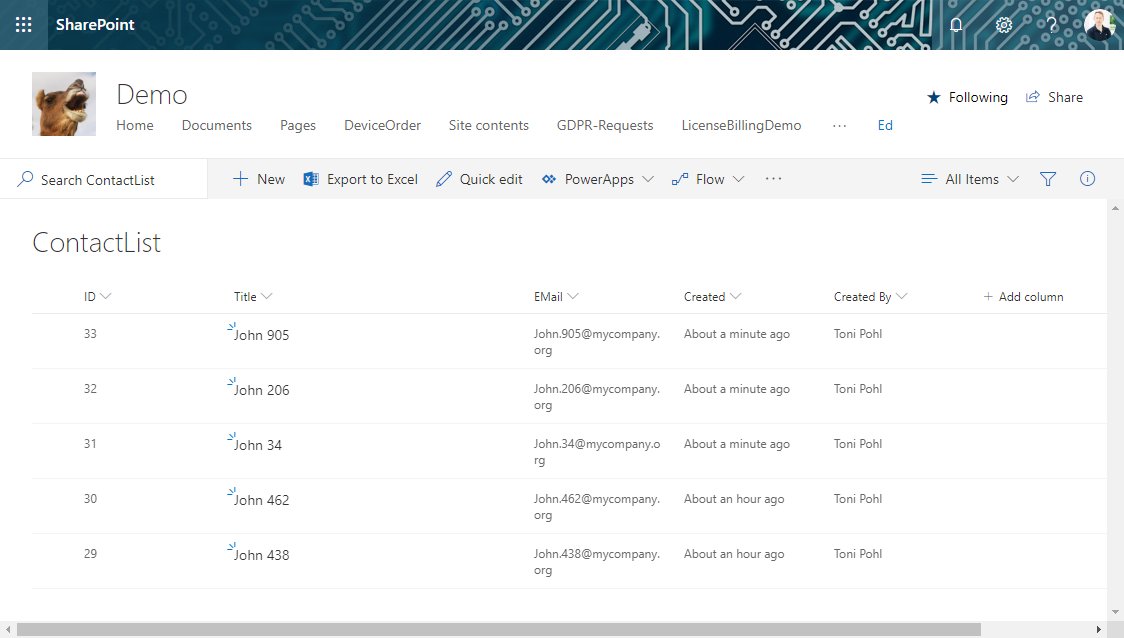Viewport: 1124px width, 638px height.
Task: Open the app launcher waffle icon
Action: tap(24, 25)
